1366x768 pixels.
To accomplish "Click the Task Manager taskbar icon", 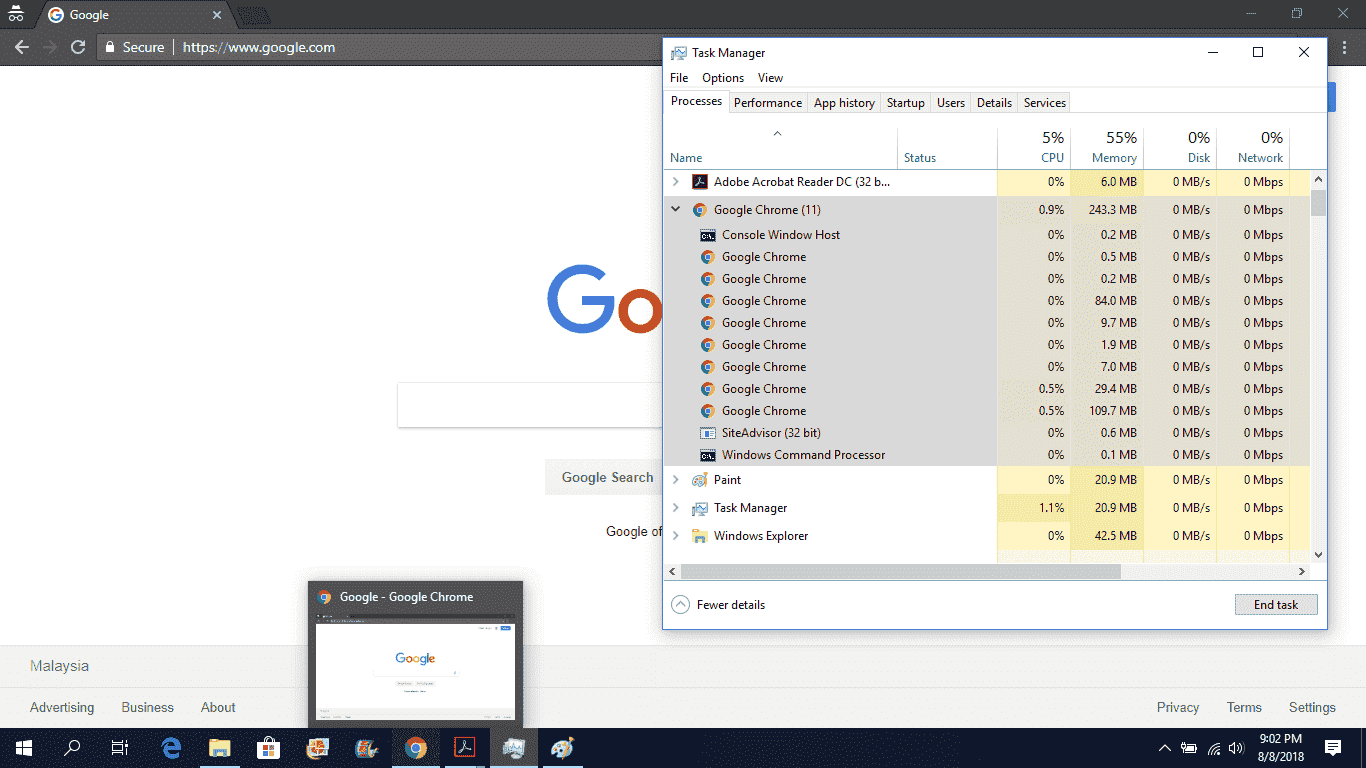I will pyautogui.click(x=514, y=748).
